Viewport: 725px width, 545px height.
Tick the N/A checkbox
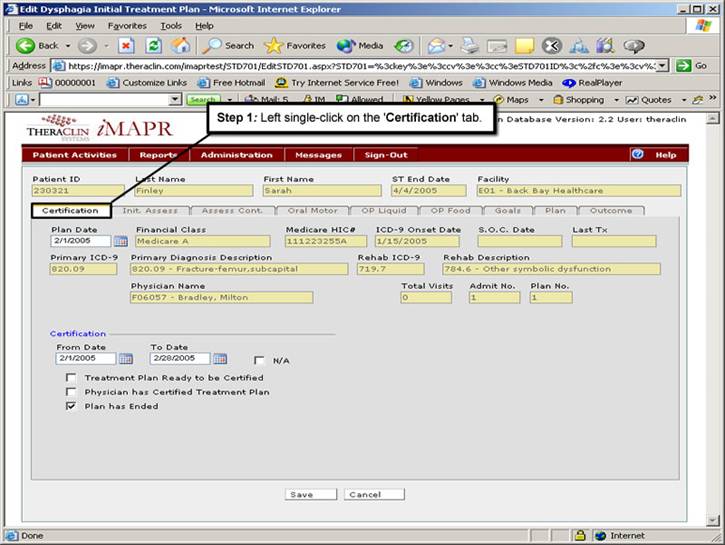tap(259, 360)
